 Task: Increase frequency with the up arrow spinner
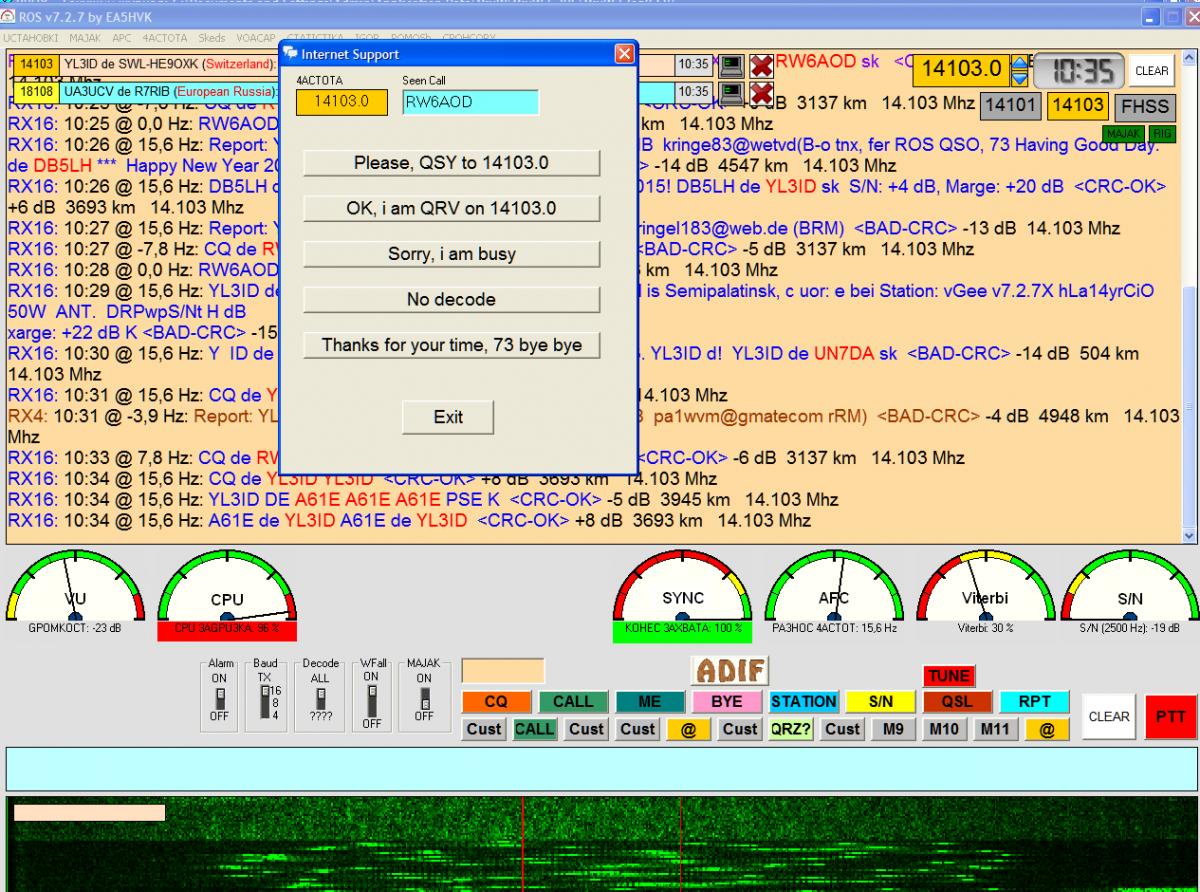[1018, 63]
